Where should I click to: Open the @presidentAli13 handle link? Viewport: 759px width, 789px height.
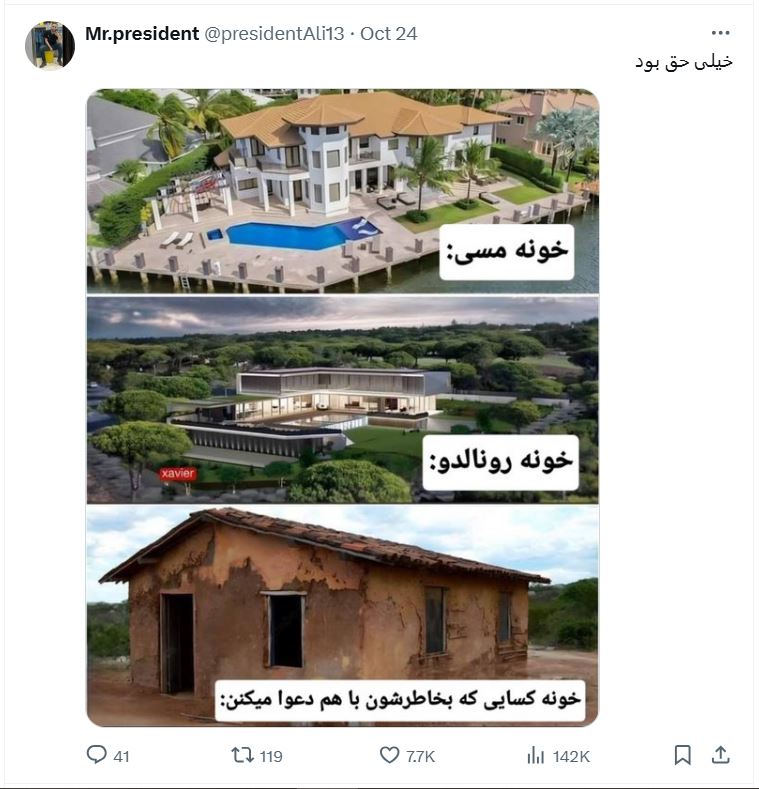point(274,34)
